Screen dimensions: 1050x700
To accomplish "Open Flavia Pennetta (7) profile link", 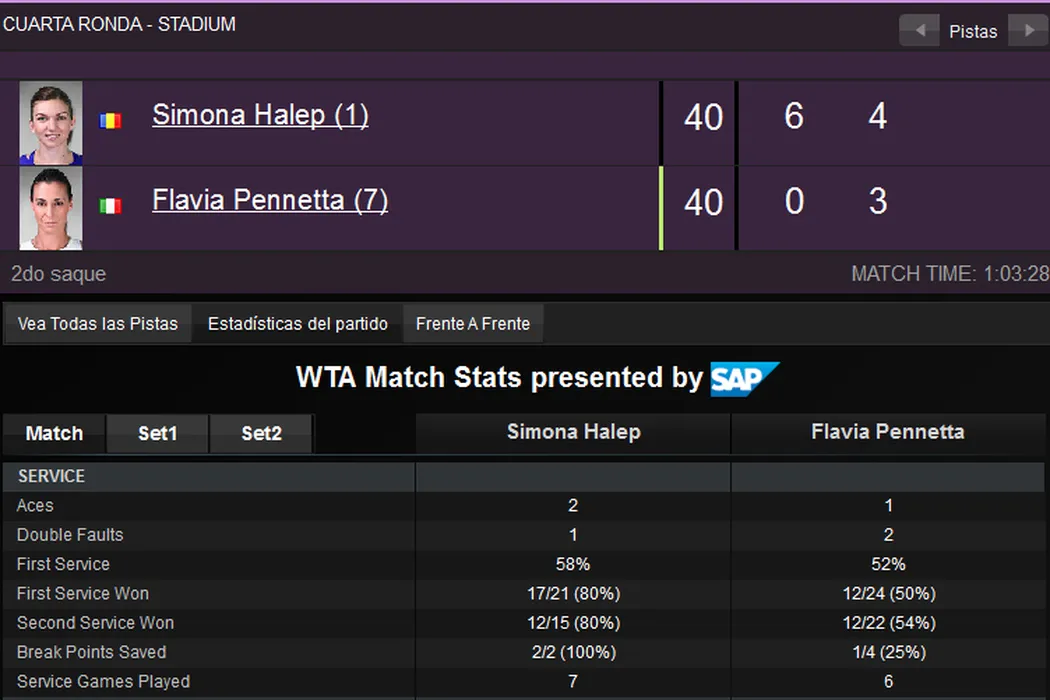I will (270, 200).
